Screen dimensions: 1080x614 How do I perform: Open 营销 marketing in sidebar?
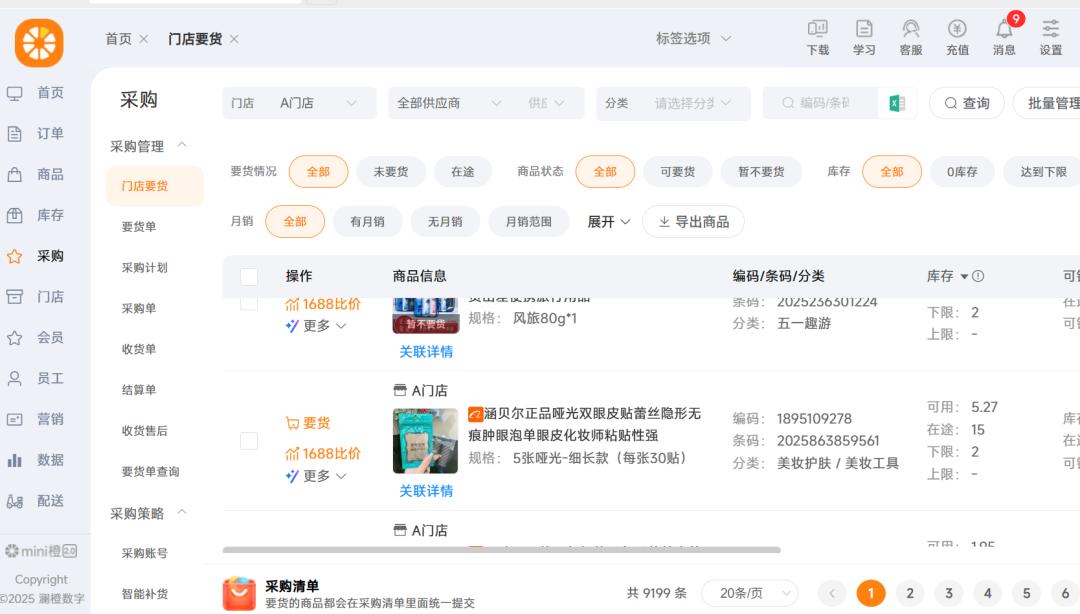click(36, 419)
